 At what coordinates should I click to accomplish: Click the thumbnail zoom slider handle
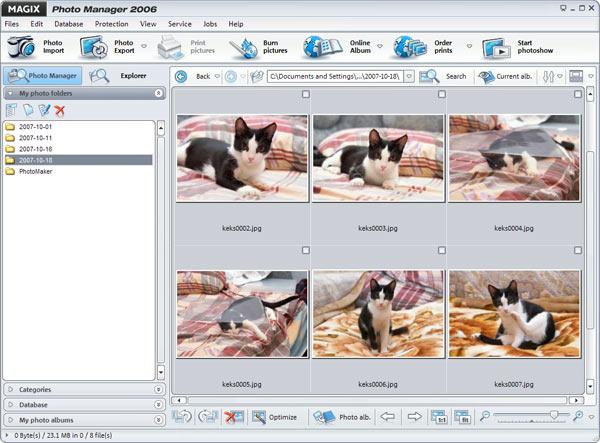554,414
